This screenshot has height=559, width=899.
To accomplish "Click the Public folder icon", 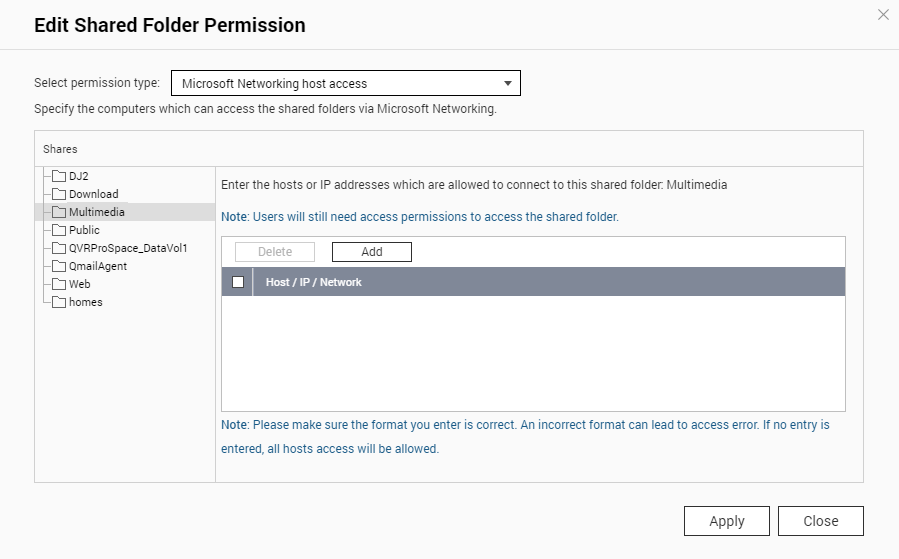I will pos(59,230).
